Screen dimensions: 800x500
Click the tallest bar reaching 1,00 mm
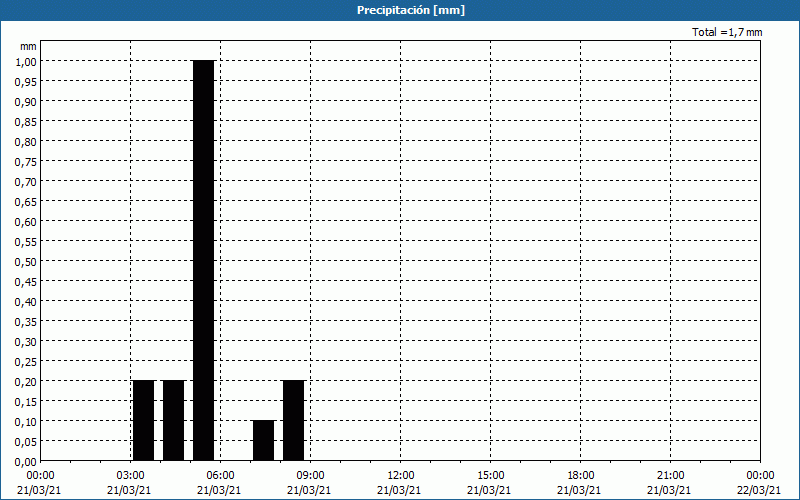[x=204, y=261]
